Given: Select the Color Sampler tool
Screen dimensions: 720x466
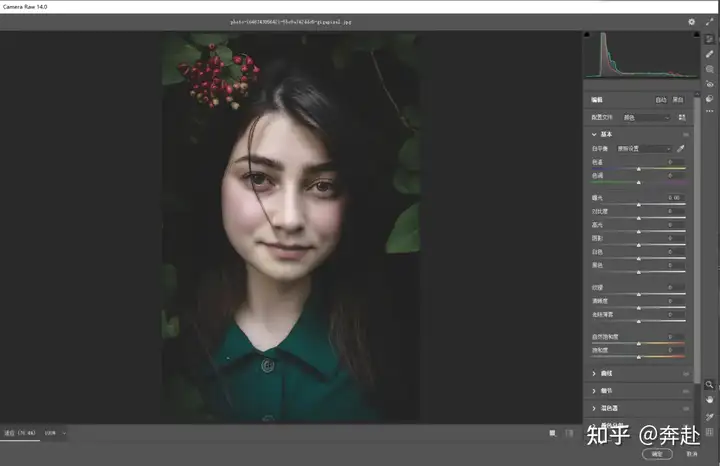Looking at the screenshot, I should [x=709, y=416].
